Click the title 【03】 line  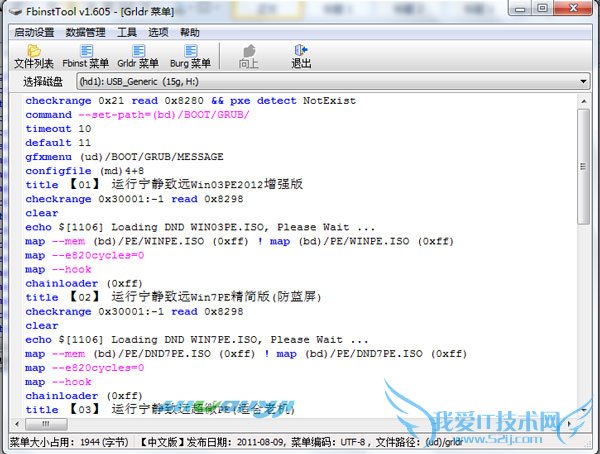(160, 410)
